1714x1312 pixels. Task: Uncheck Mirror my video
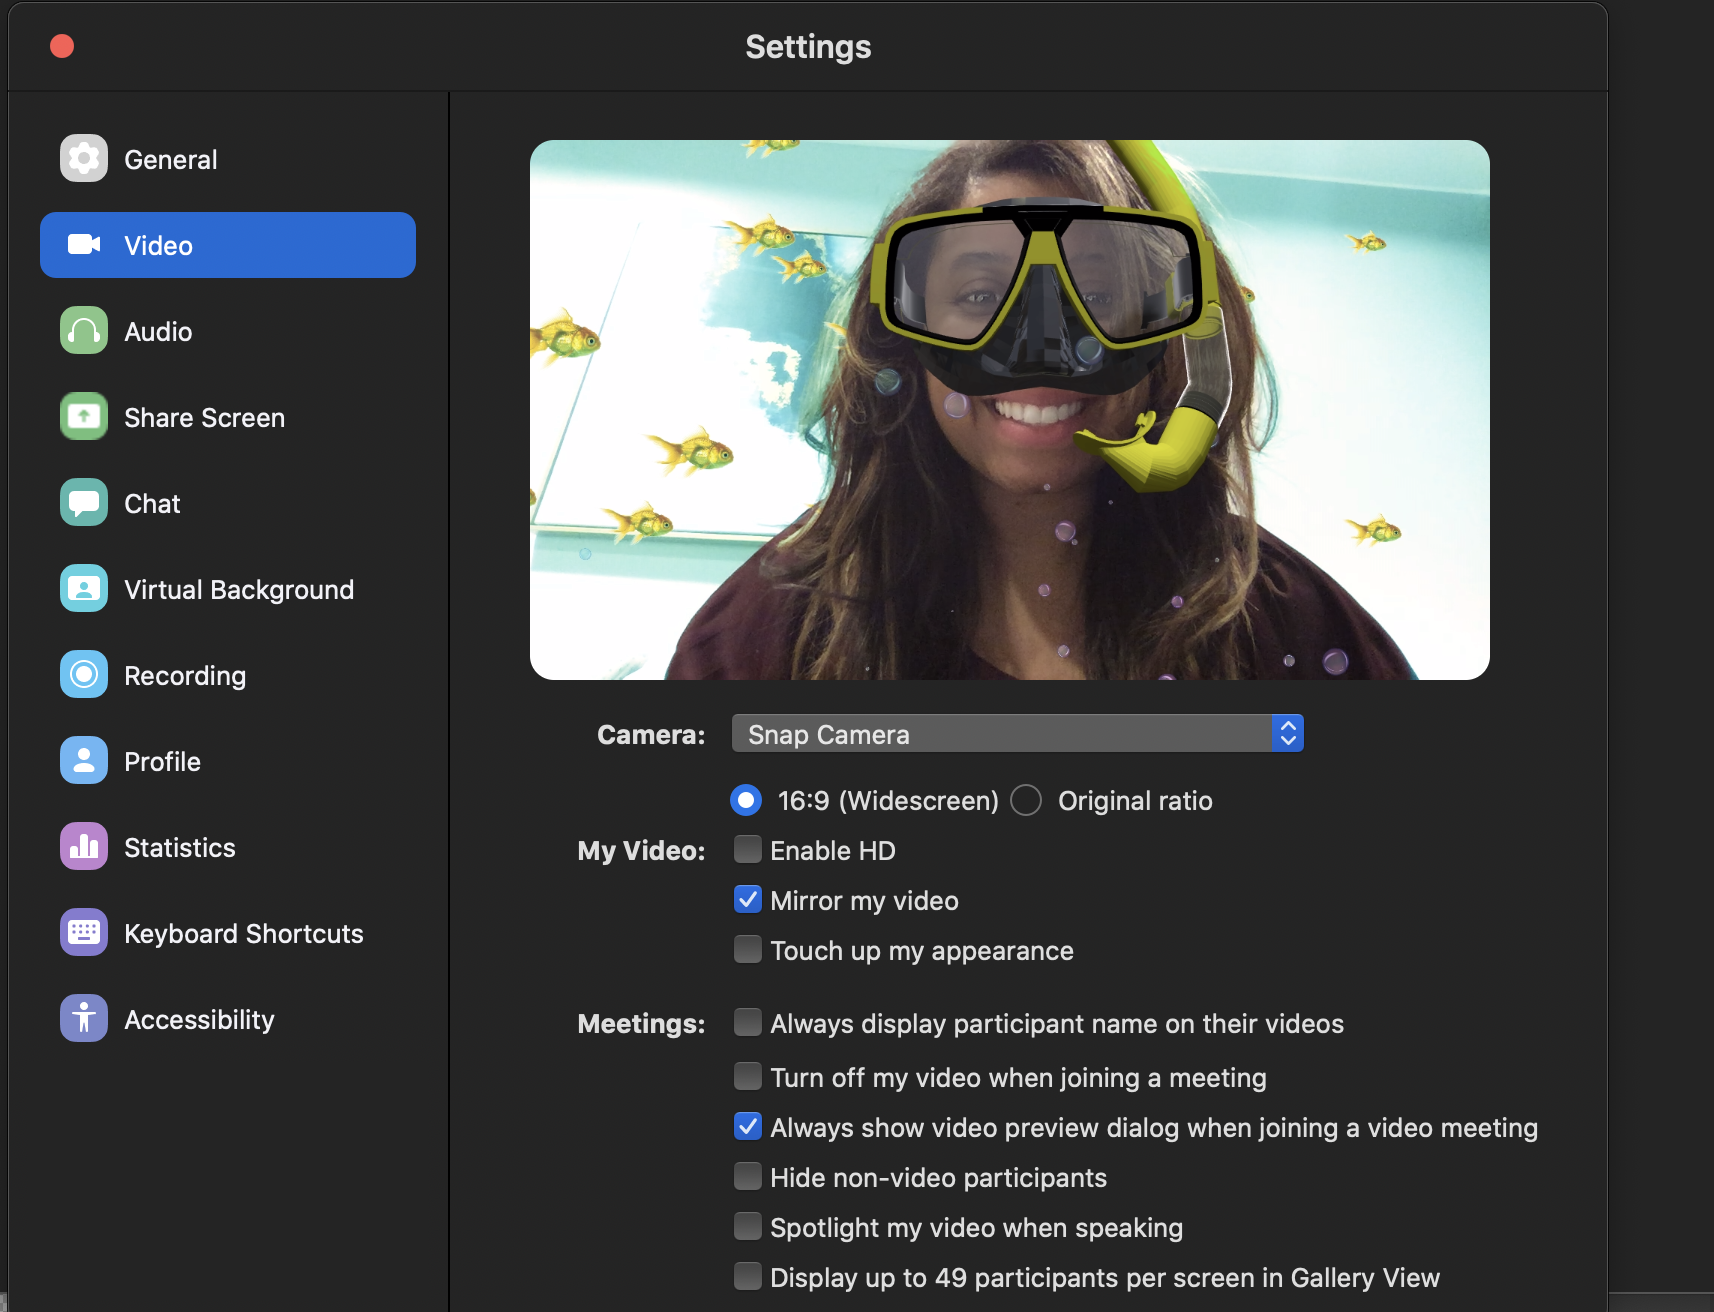[747, 899]
